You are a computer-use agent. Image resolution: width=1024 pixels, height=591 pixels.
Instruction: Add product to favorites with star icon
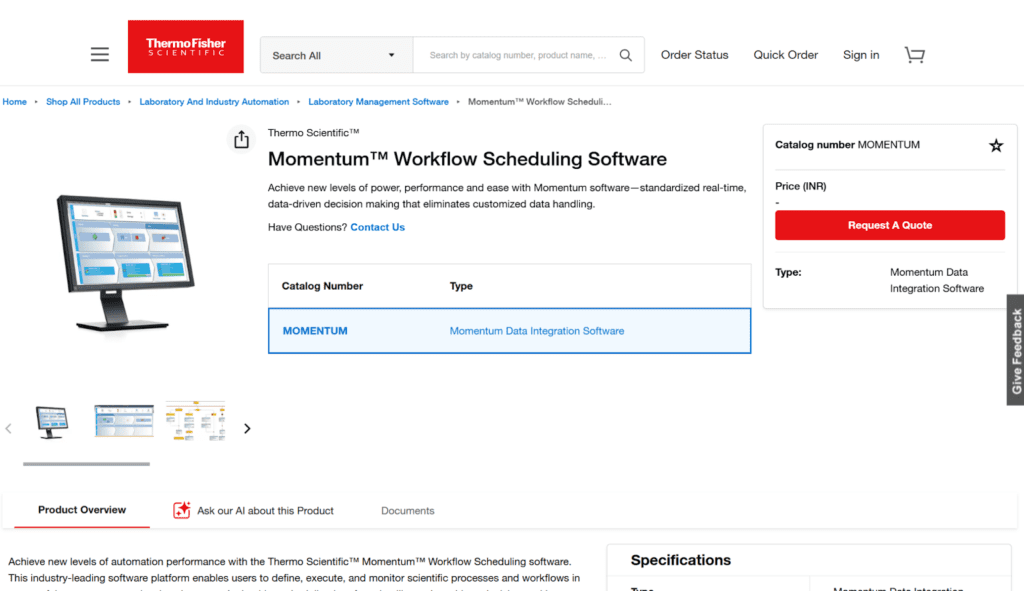[x=996, y=146]
